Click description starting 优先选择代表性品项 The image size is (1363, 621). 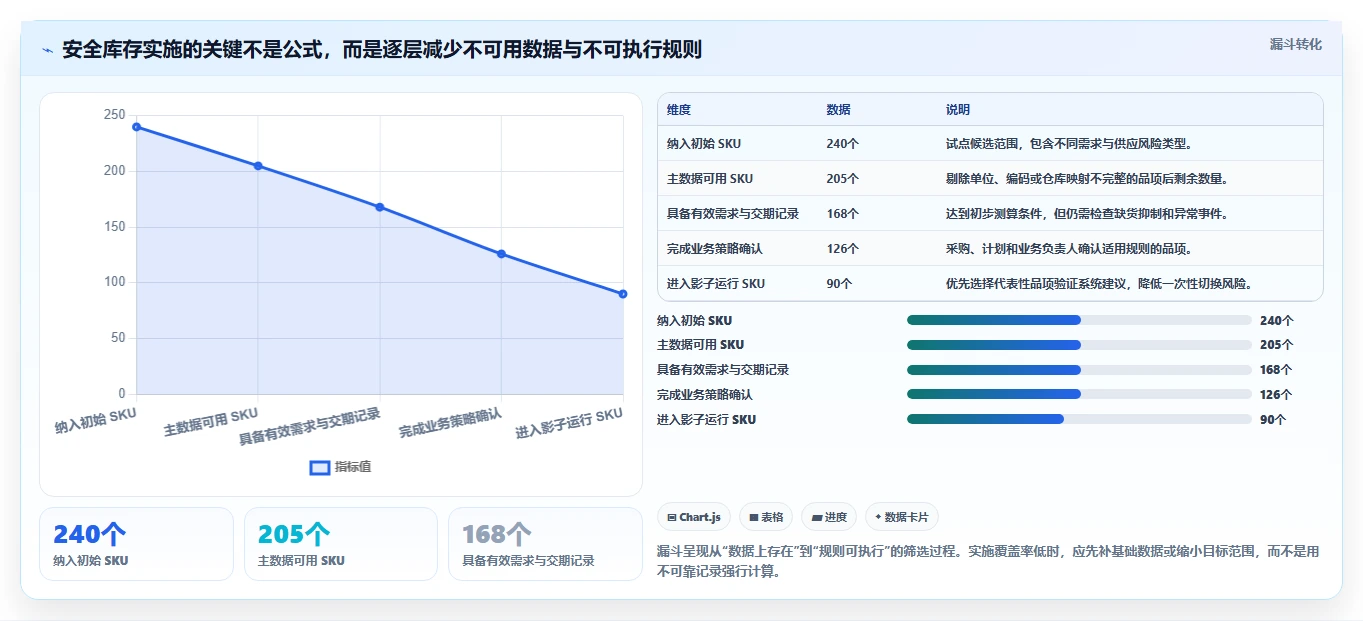1099,284
